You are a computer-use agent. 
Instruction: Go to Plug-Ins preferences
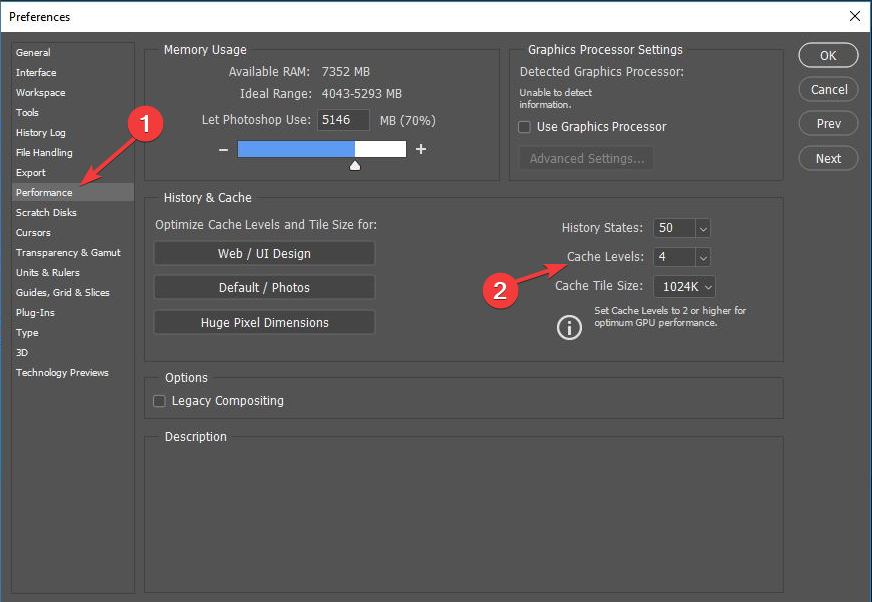pyautogui.click(x=35, y=313)
